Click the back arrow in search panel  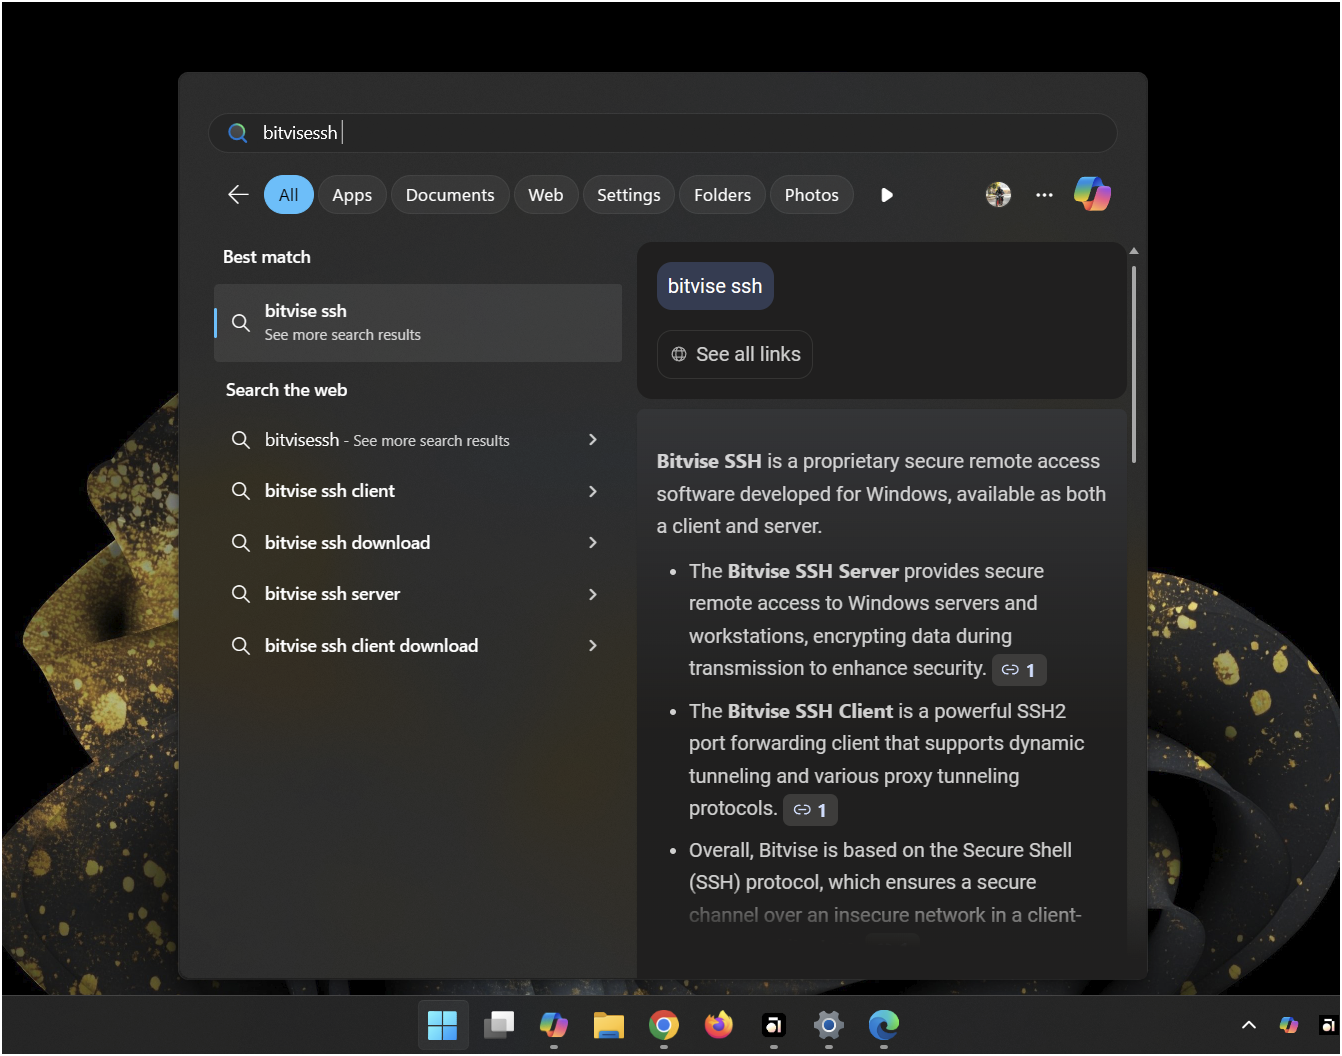238,195
